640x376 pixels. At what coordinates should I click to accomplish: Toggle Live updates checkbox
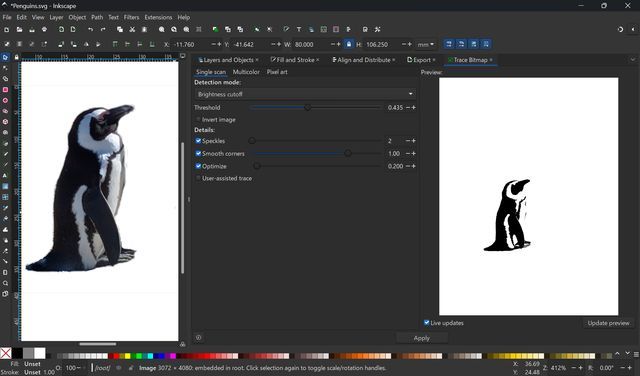coord(427,323)
